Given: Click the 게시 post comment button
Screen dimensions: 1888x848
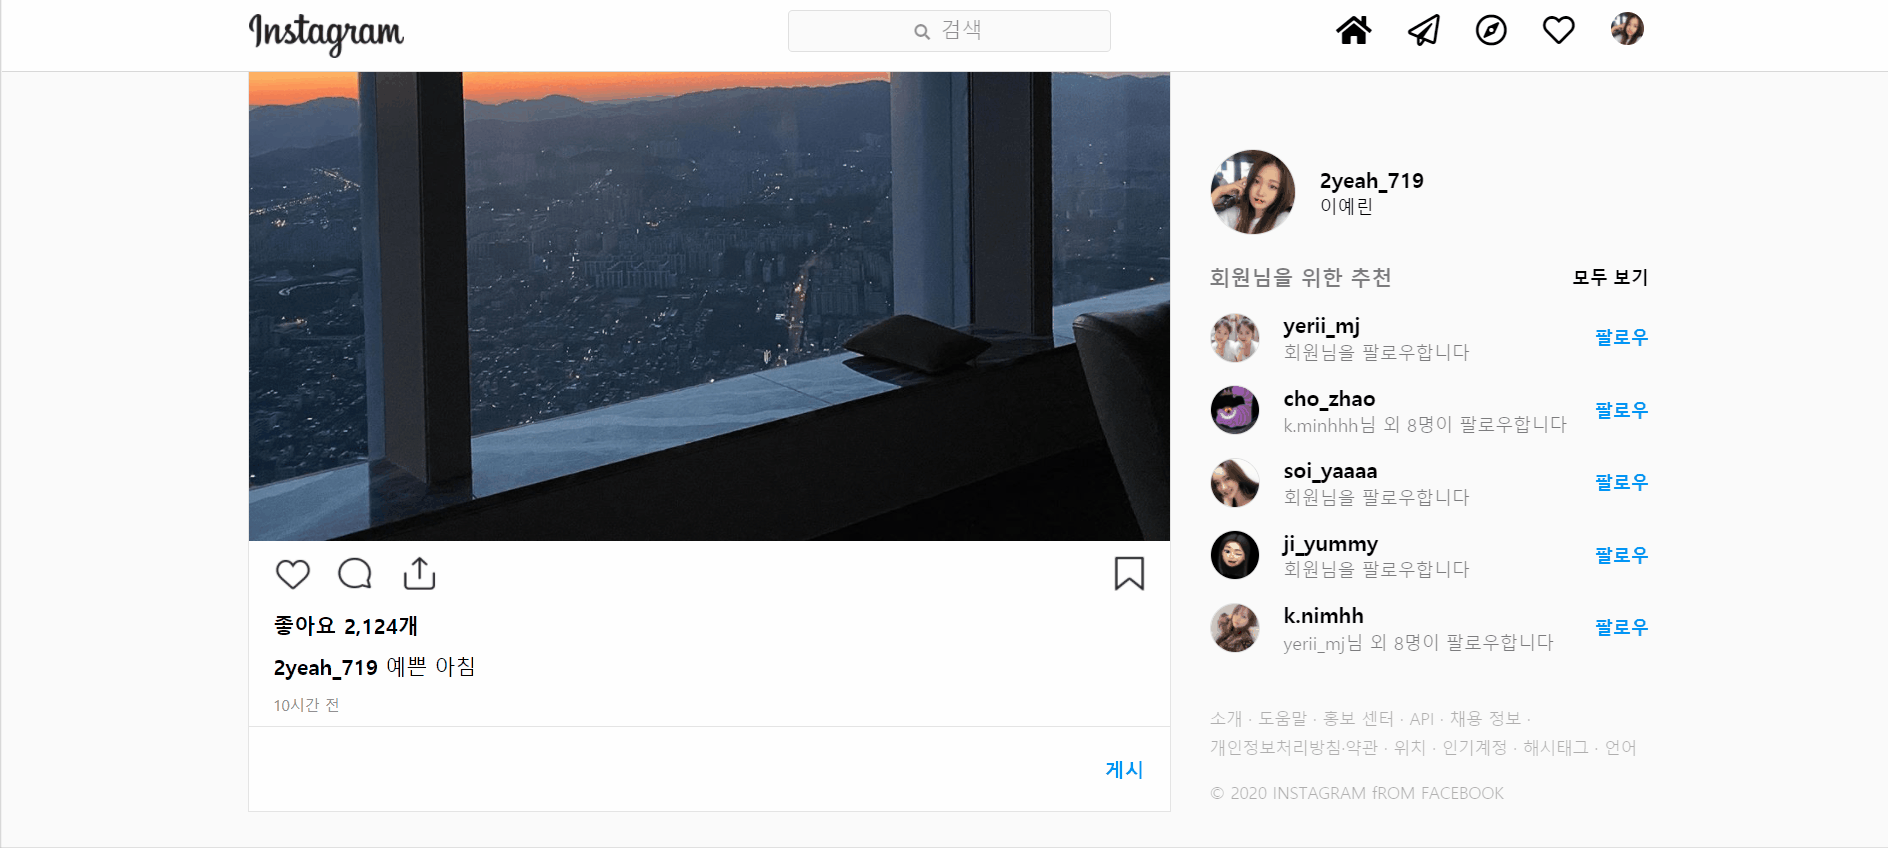Looking at the screenshot, I should [1124, 769].
